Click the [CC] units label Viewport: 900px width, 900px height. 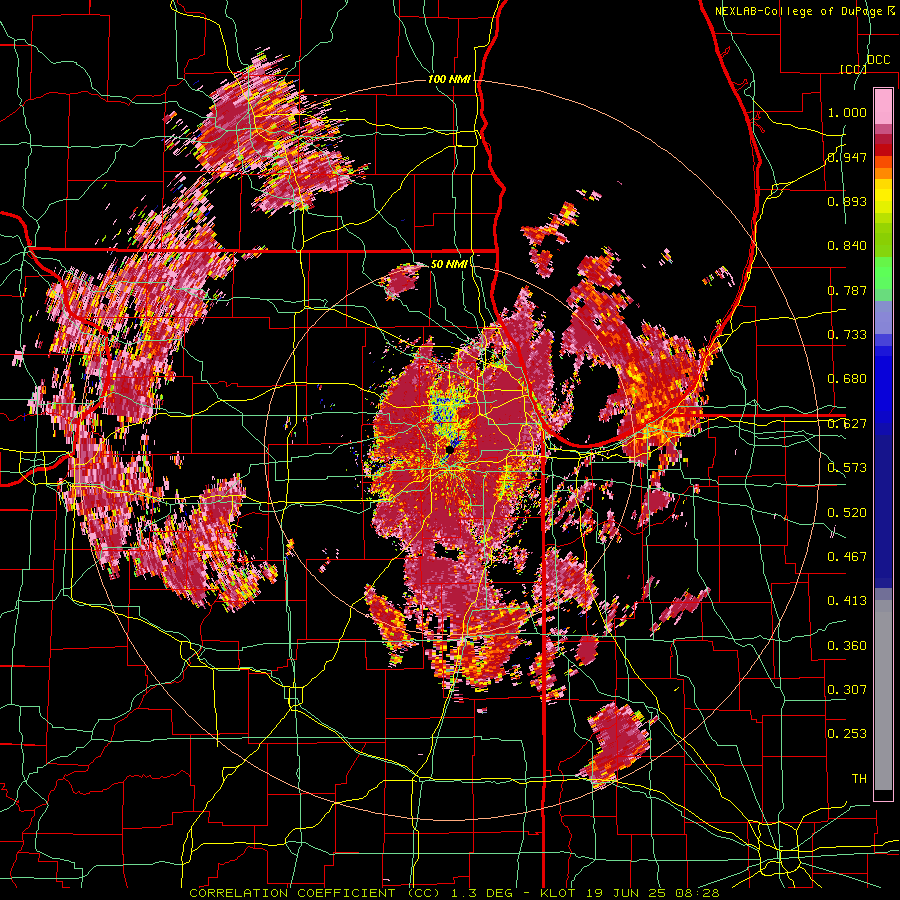point(853,69)
